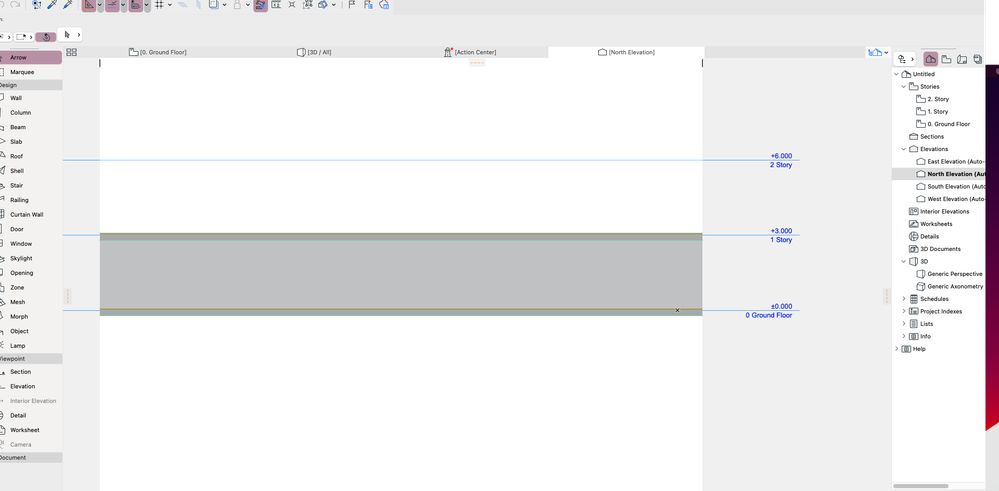999x491 pixels.
Task: Click the flag icon in the toolbar
Action: pos(352,5)
